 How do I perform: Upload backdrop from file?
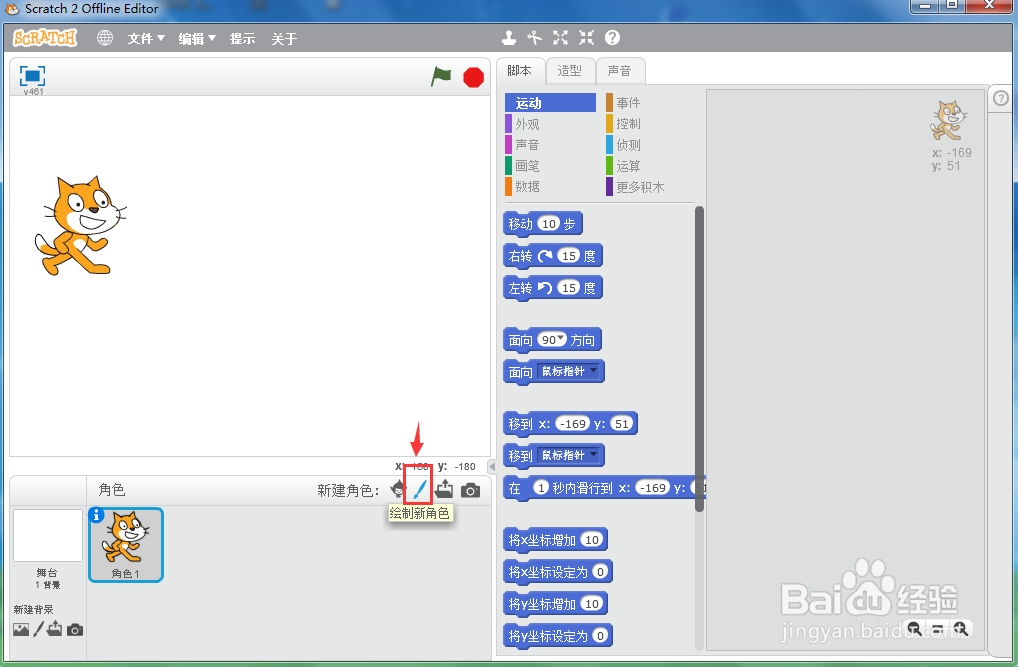point(55,629)
